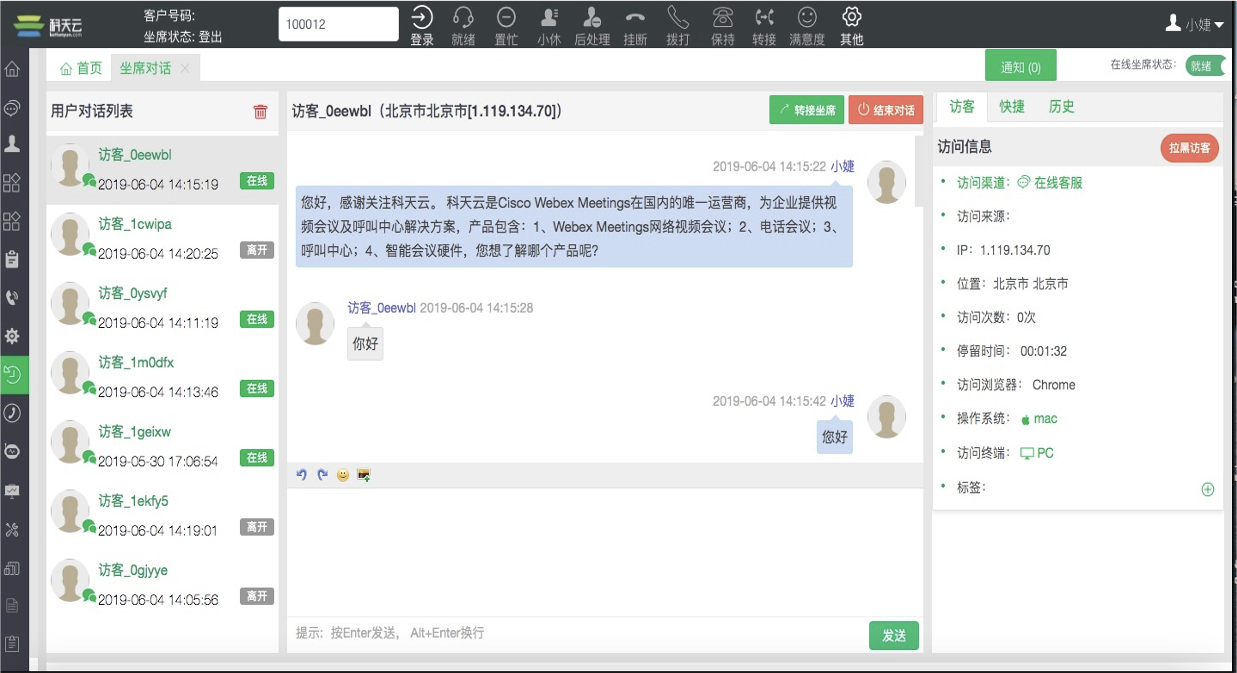Screen dimensions: 1237x673
Task: Click the 转接坐席 transfer button
Action: coord(806,110)
